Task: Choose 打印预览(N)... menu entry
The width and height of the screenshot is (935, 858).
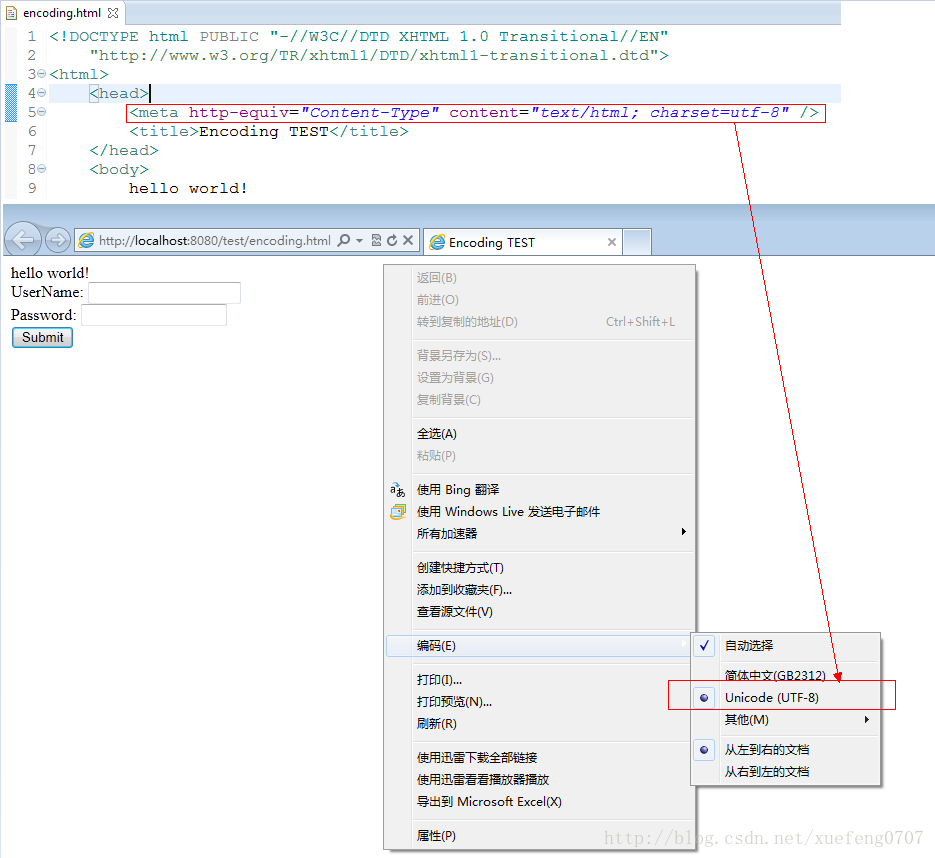Action: (x=538, y=702)
